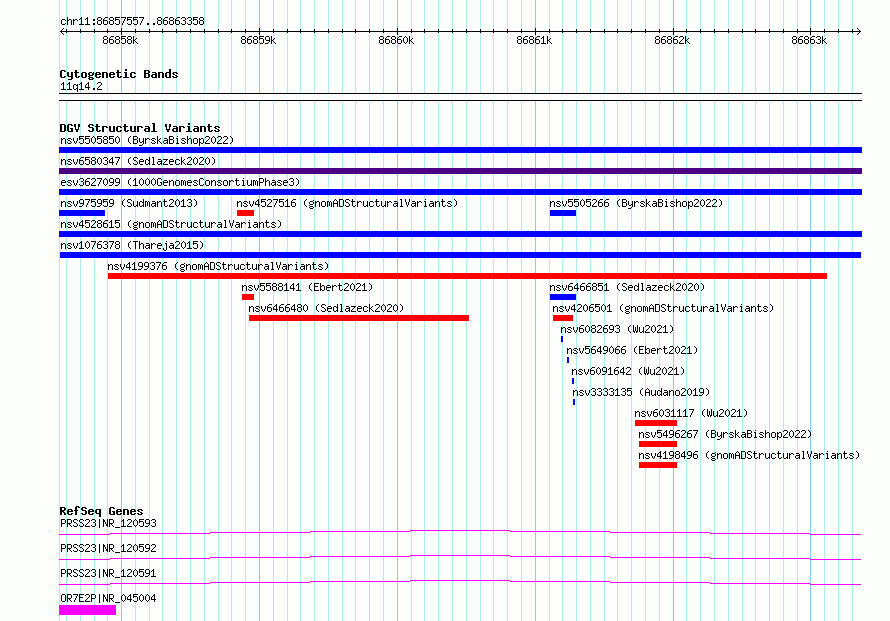The width and height of the screenshot is (890, 621).
Task: Open OR7E2P|NR_045004 gene label
Action: pos(108,598)
